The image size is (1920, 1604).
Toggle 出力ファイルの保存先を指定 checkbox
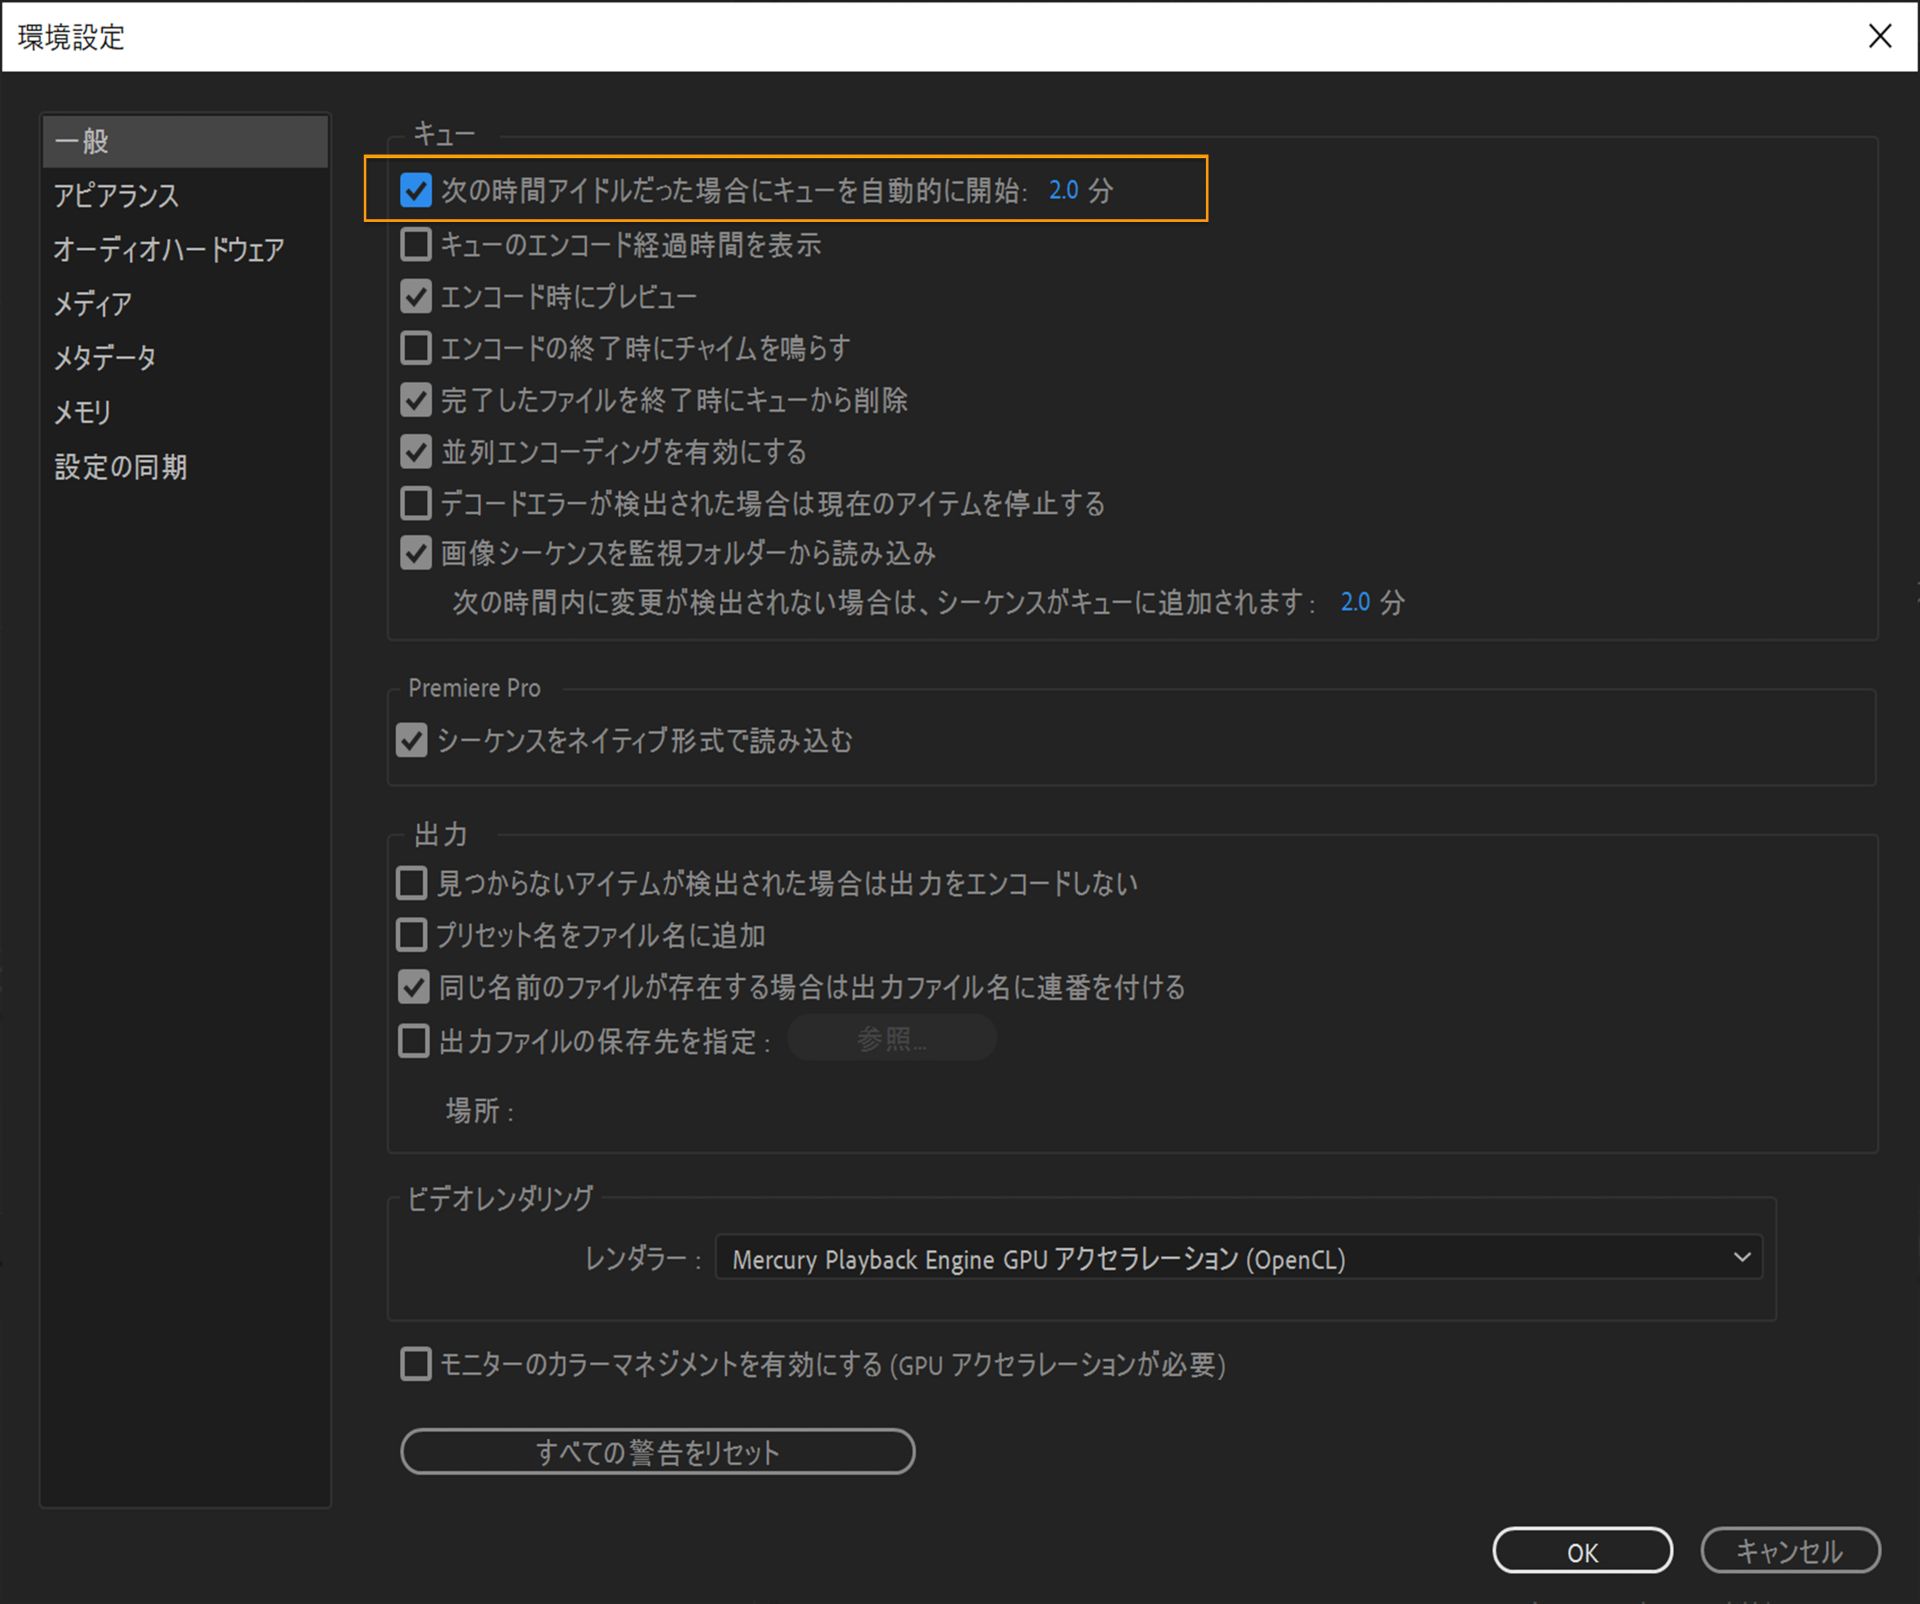[413, 1041]
